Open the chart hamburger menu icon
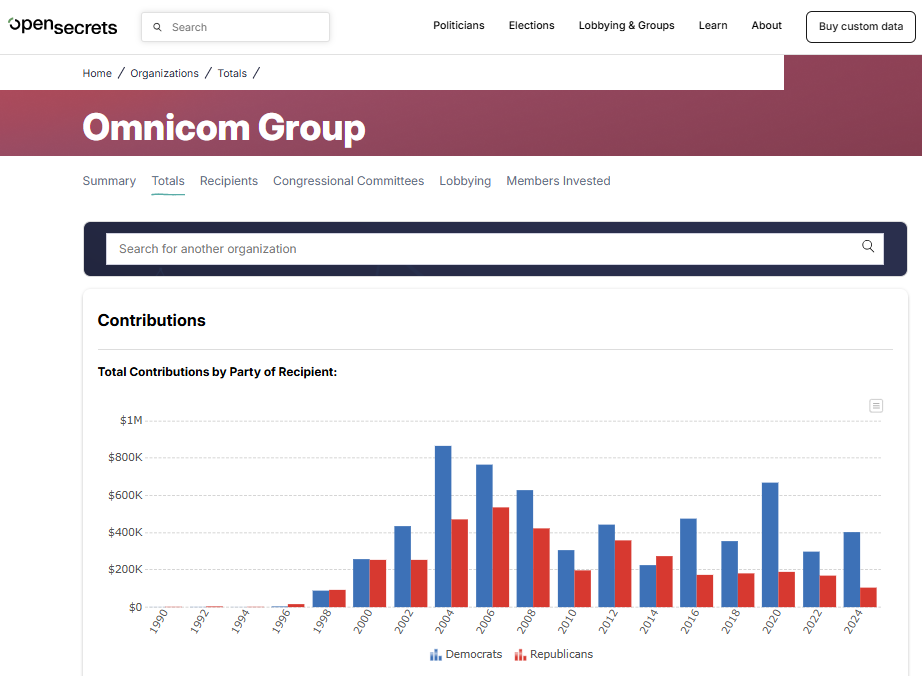 (876, 405)
